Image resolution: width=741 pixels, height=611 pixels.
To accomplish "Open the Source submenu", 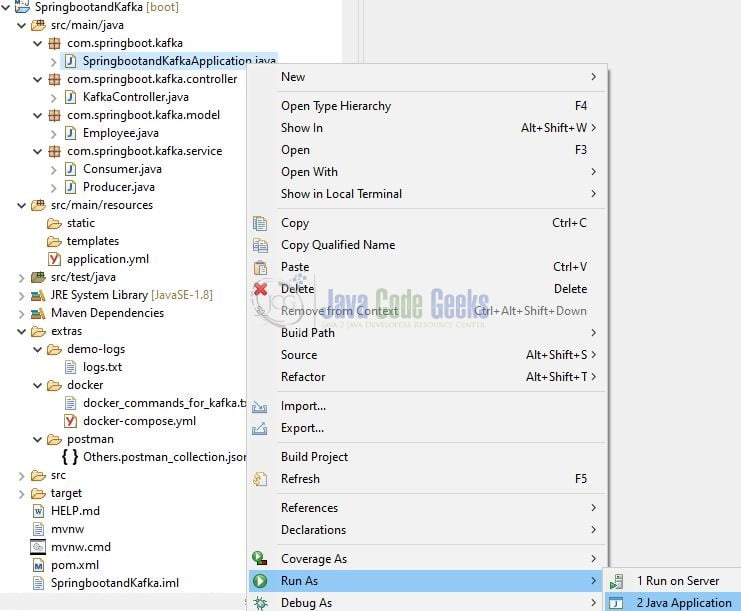I will click(x=427, y=355).
